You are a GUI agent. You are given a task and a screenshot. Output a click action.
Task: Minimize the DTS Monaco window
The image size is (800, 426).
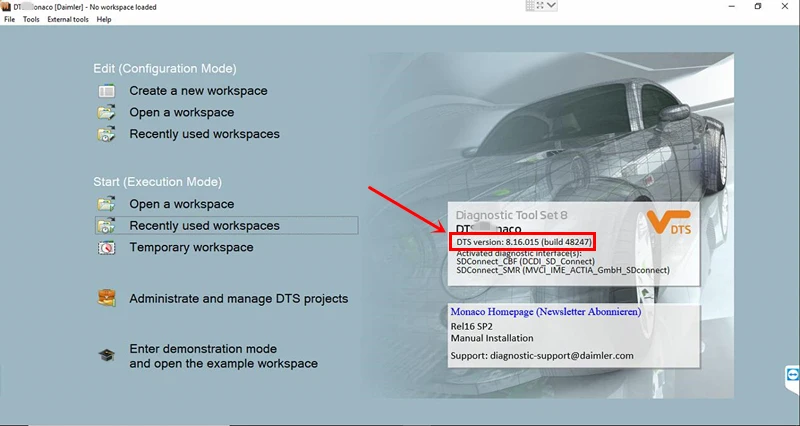tap(732, 7)
